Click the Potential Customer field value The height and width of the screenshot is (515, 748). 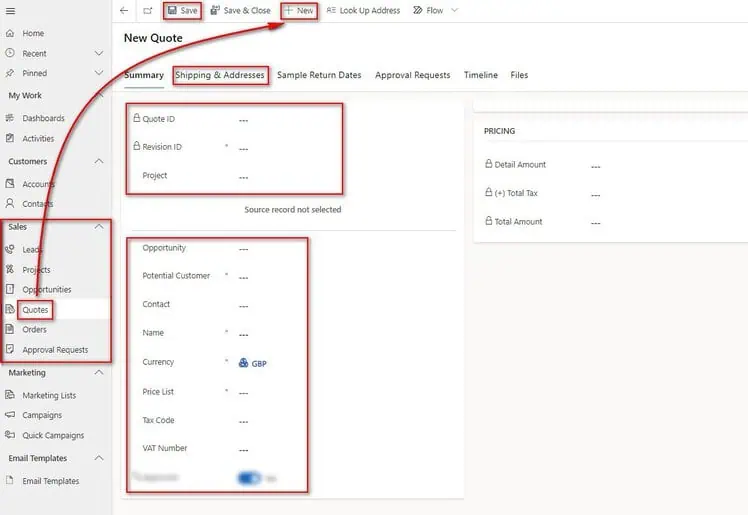click(244, 278)
